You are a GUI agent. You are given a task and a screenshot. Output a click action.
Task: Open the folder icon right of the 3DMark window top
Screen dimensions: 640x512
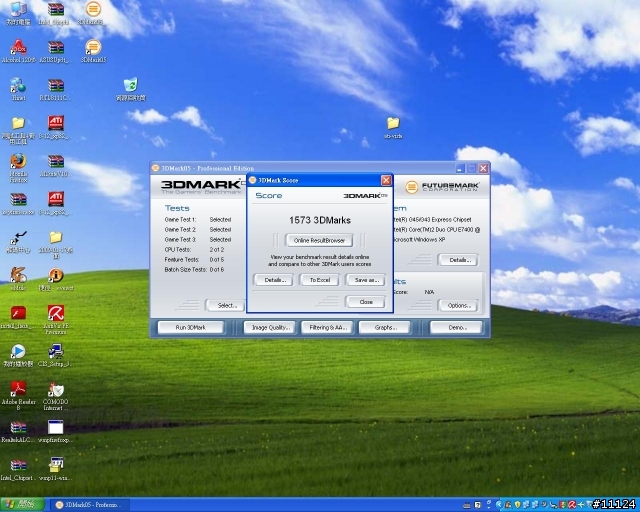tap(393, 127)
